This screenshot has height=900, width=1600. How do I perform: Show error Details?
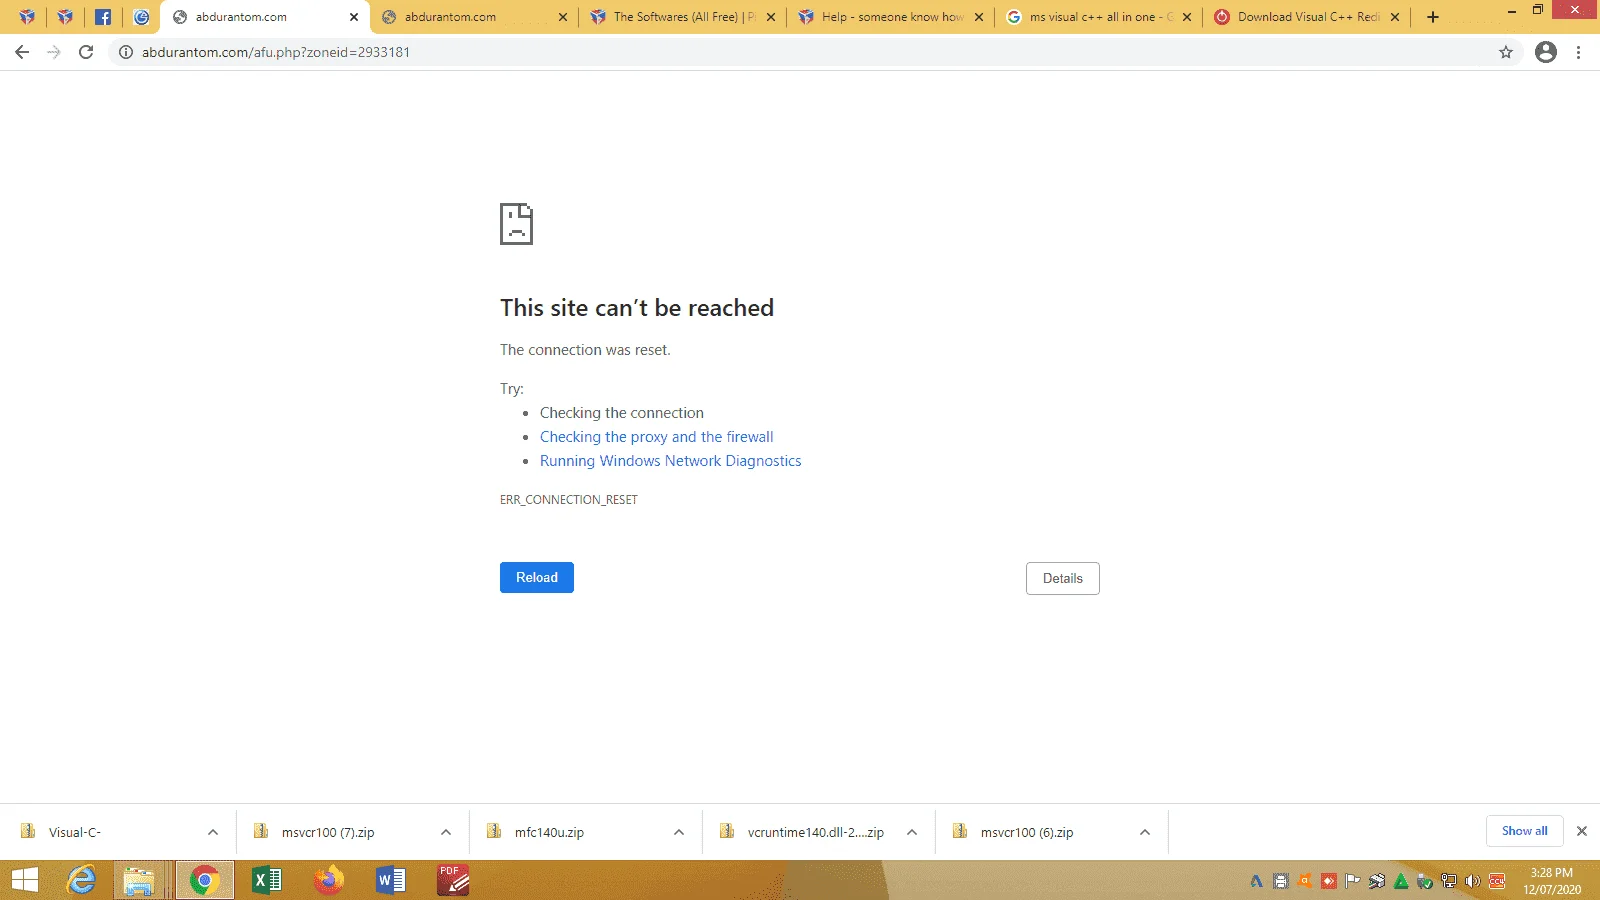click(x=1063, y=578)
